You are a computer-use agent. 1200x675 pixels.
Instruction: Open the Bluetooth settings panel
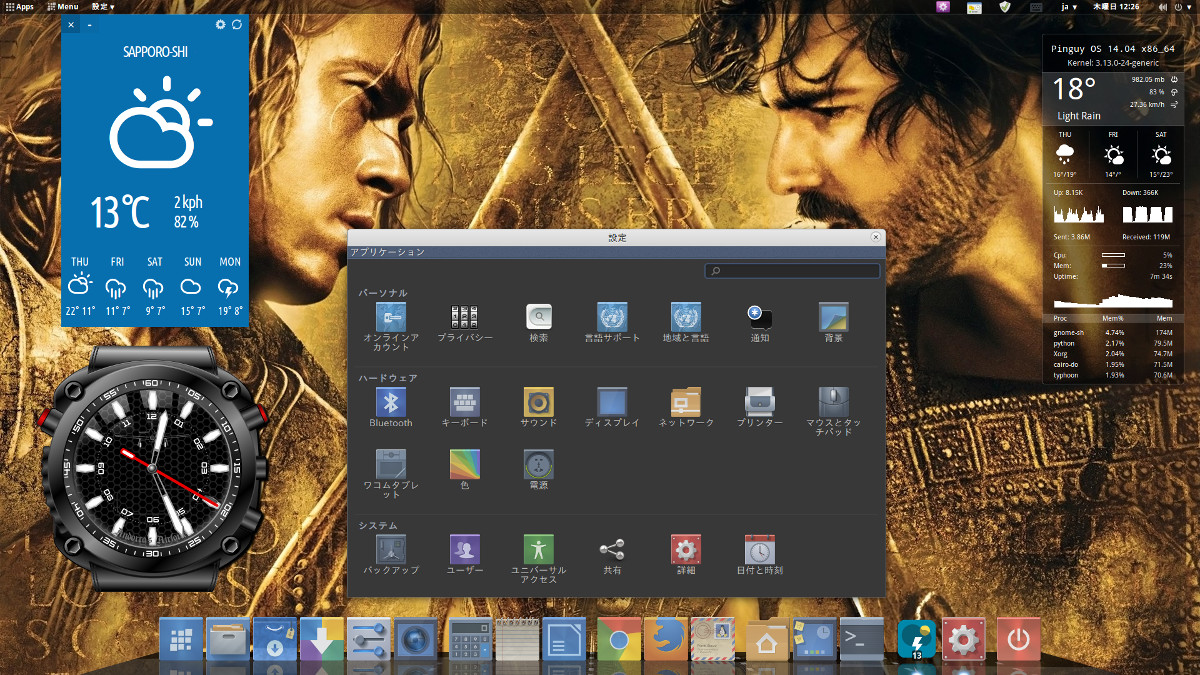click(391, 408)
